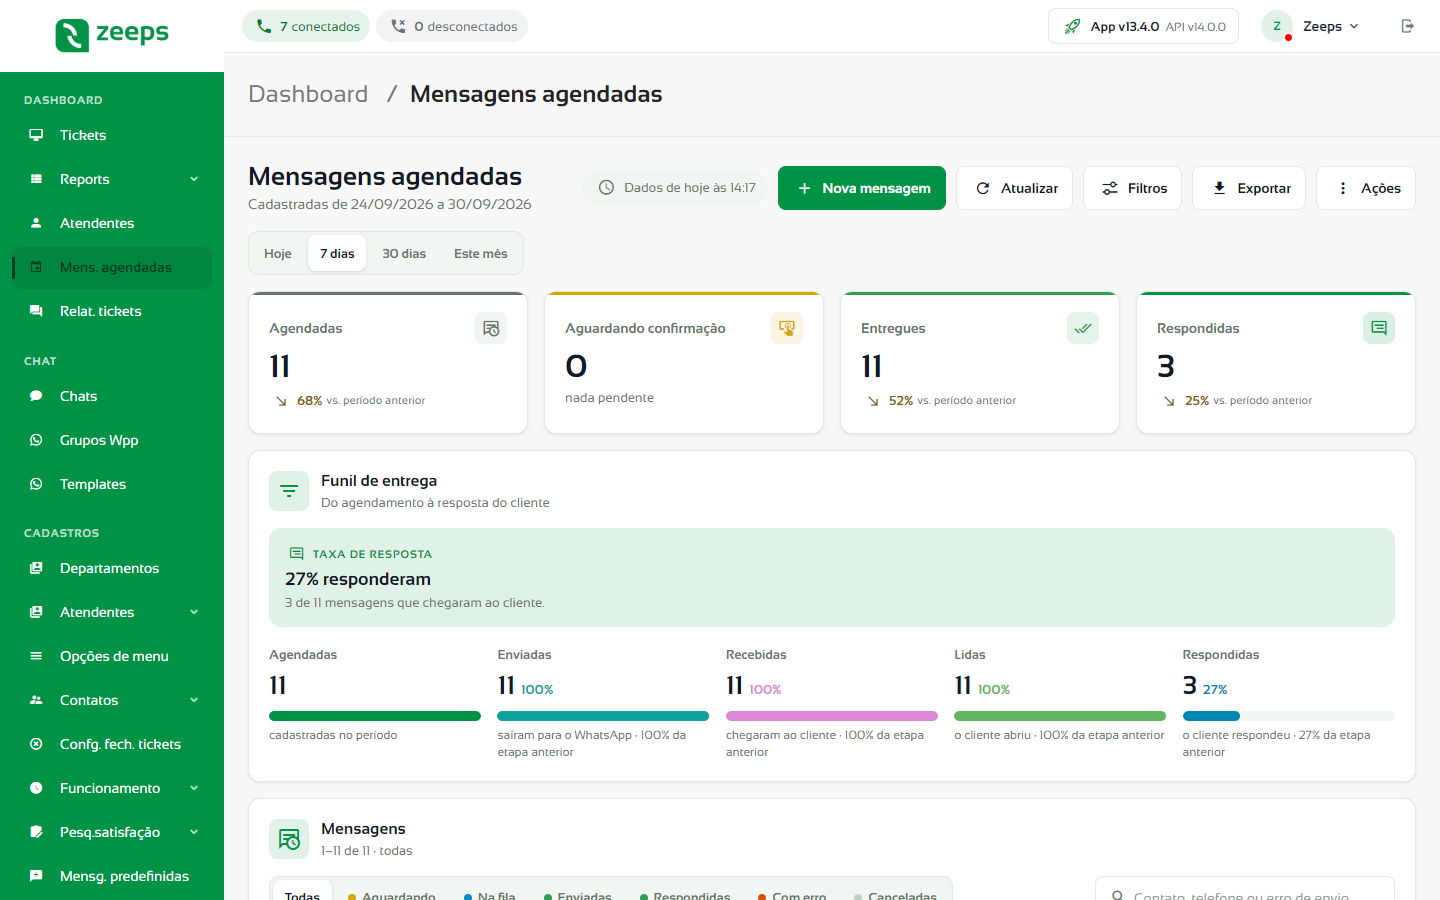Expand the Funcionamento submenu chevron

(x=194, y=788)
